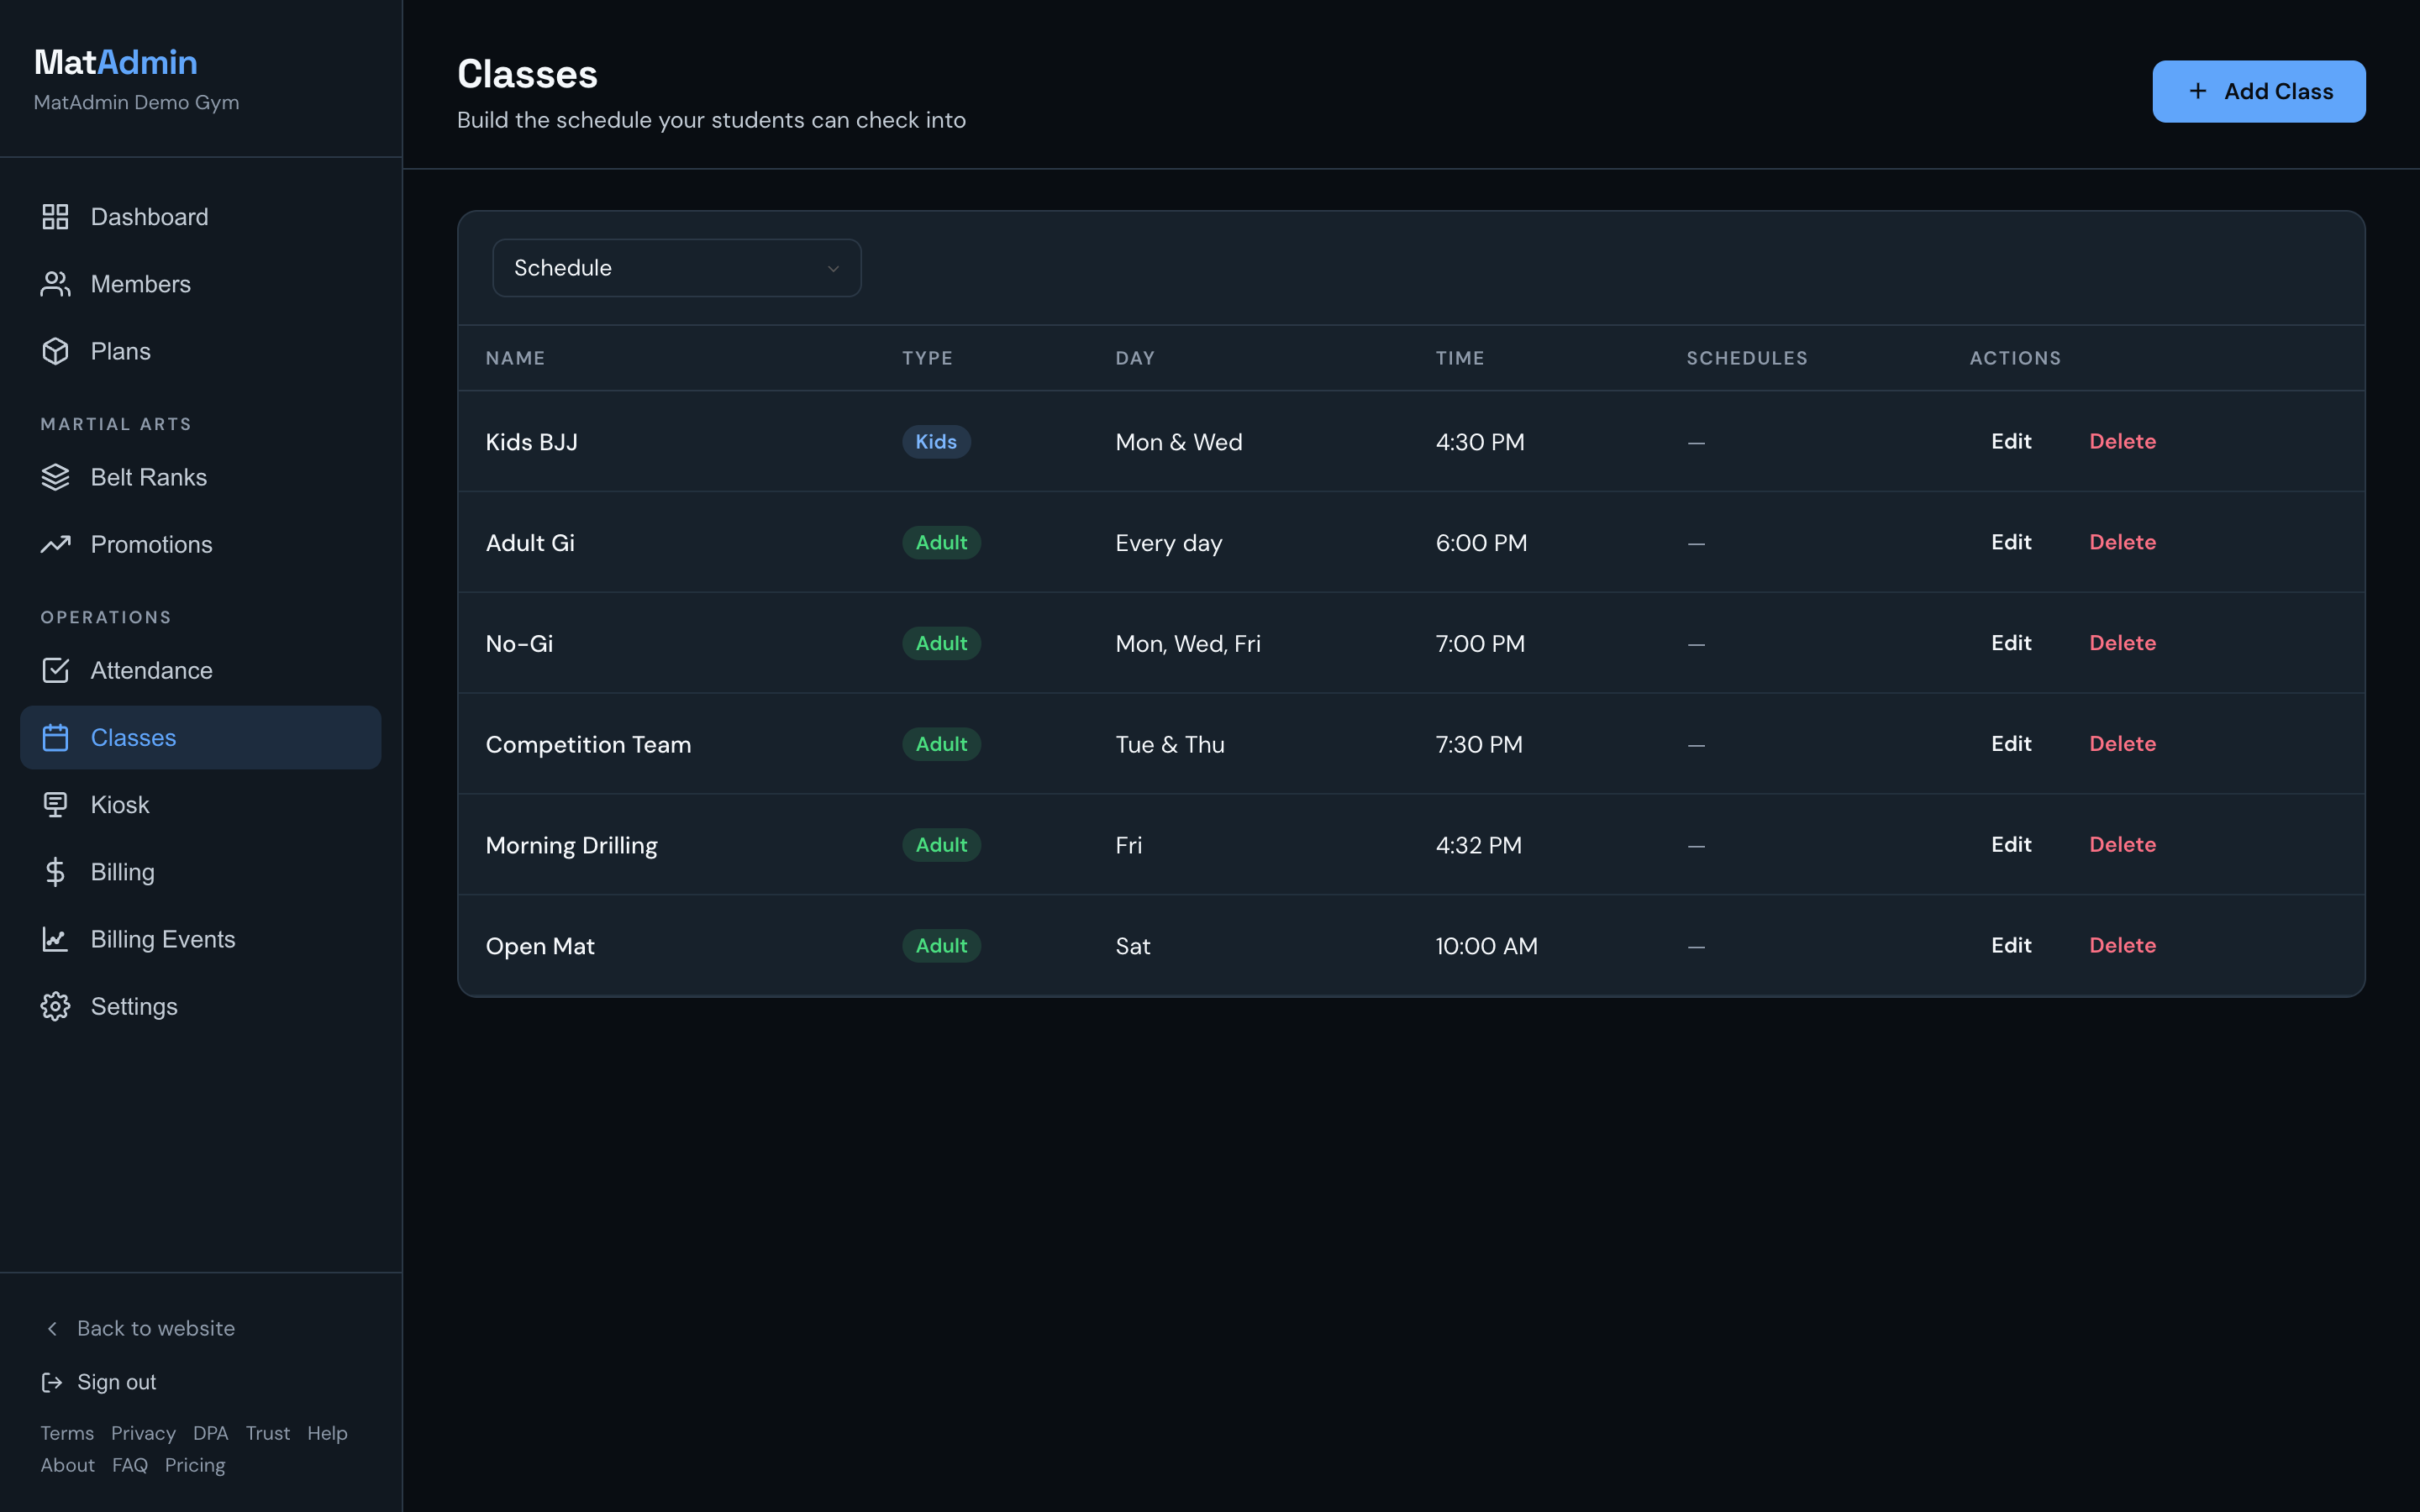Click the 'Every day' cell
The width and height of the screenshot is (2420, 1512).
click(x=1169, y=543)
